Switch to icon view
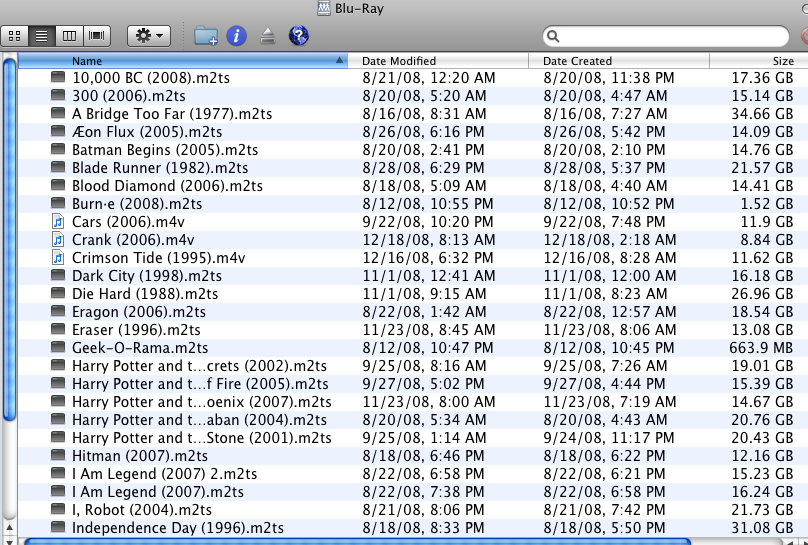This screenshot has width=808, height=545. click(x=14, y=36)
